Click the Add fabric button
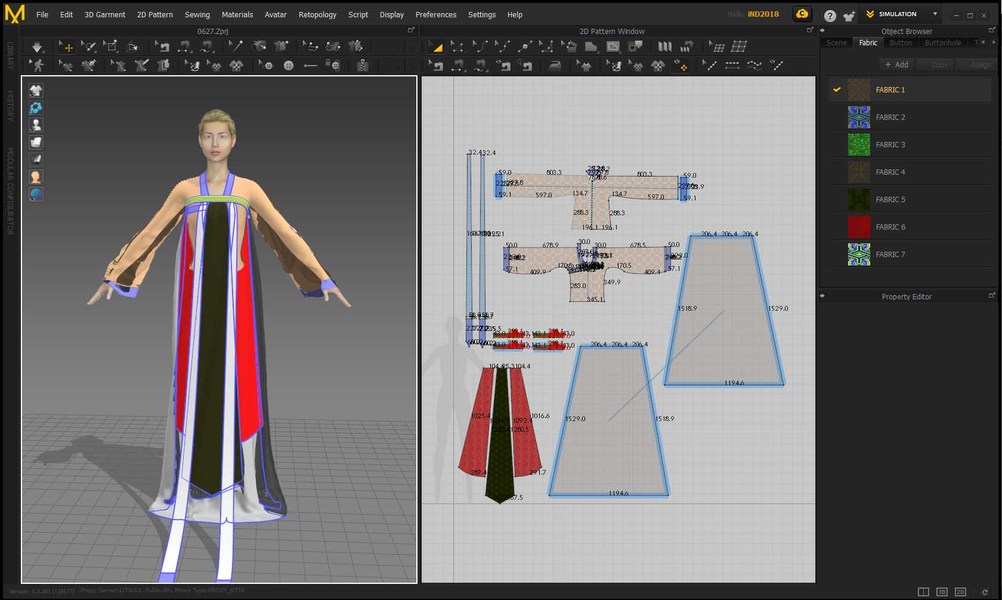This screenshot has width=1002, height=600. (897, 65)
